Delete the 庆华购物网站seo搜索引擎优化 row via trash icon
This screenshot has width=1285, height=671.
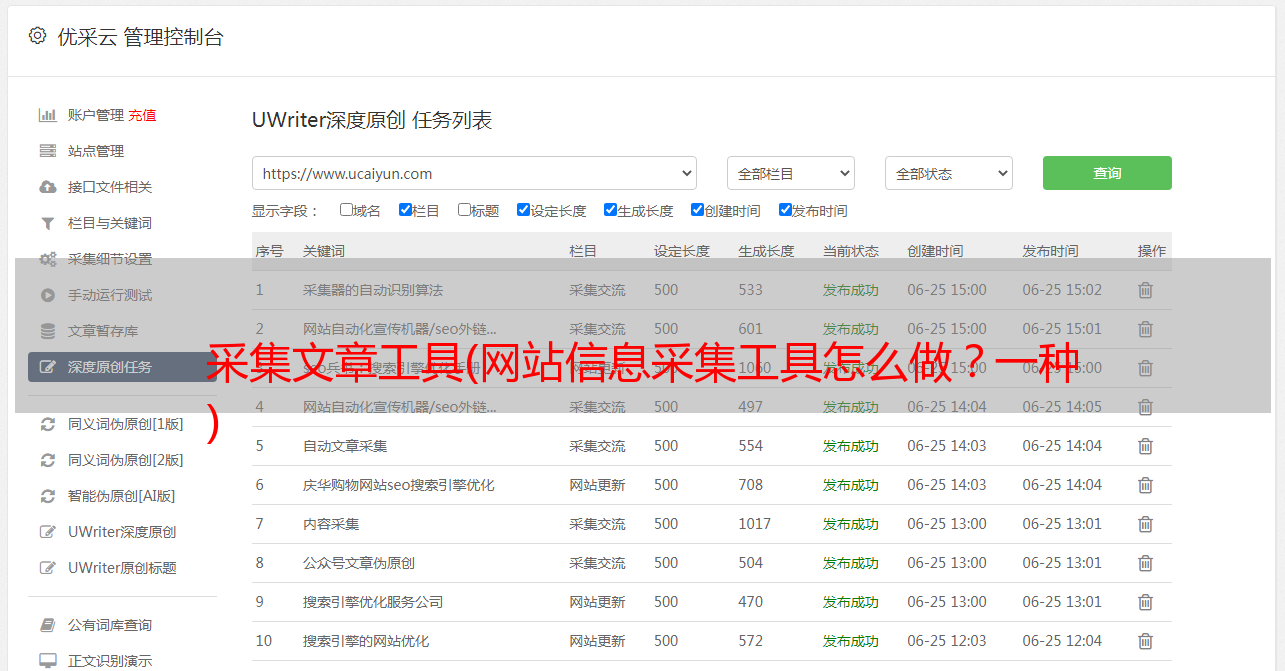coord(1146,485)
